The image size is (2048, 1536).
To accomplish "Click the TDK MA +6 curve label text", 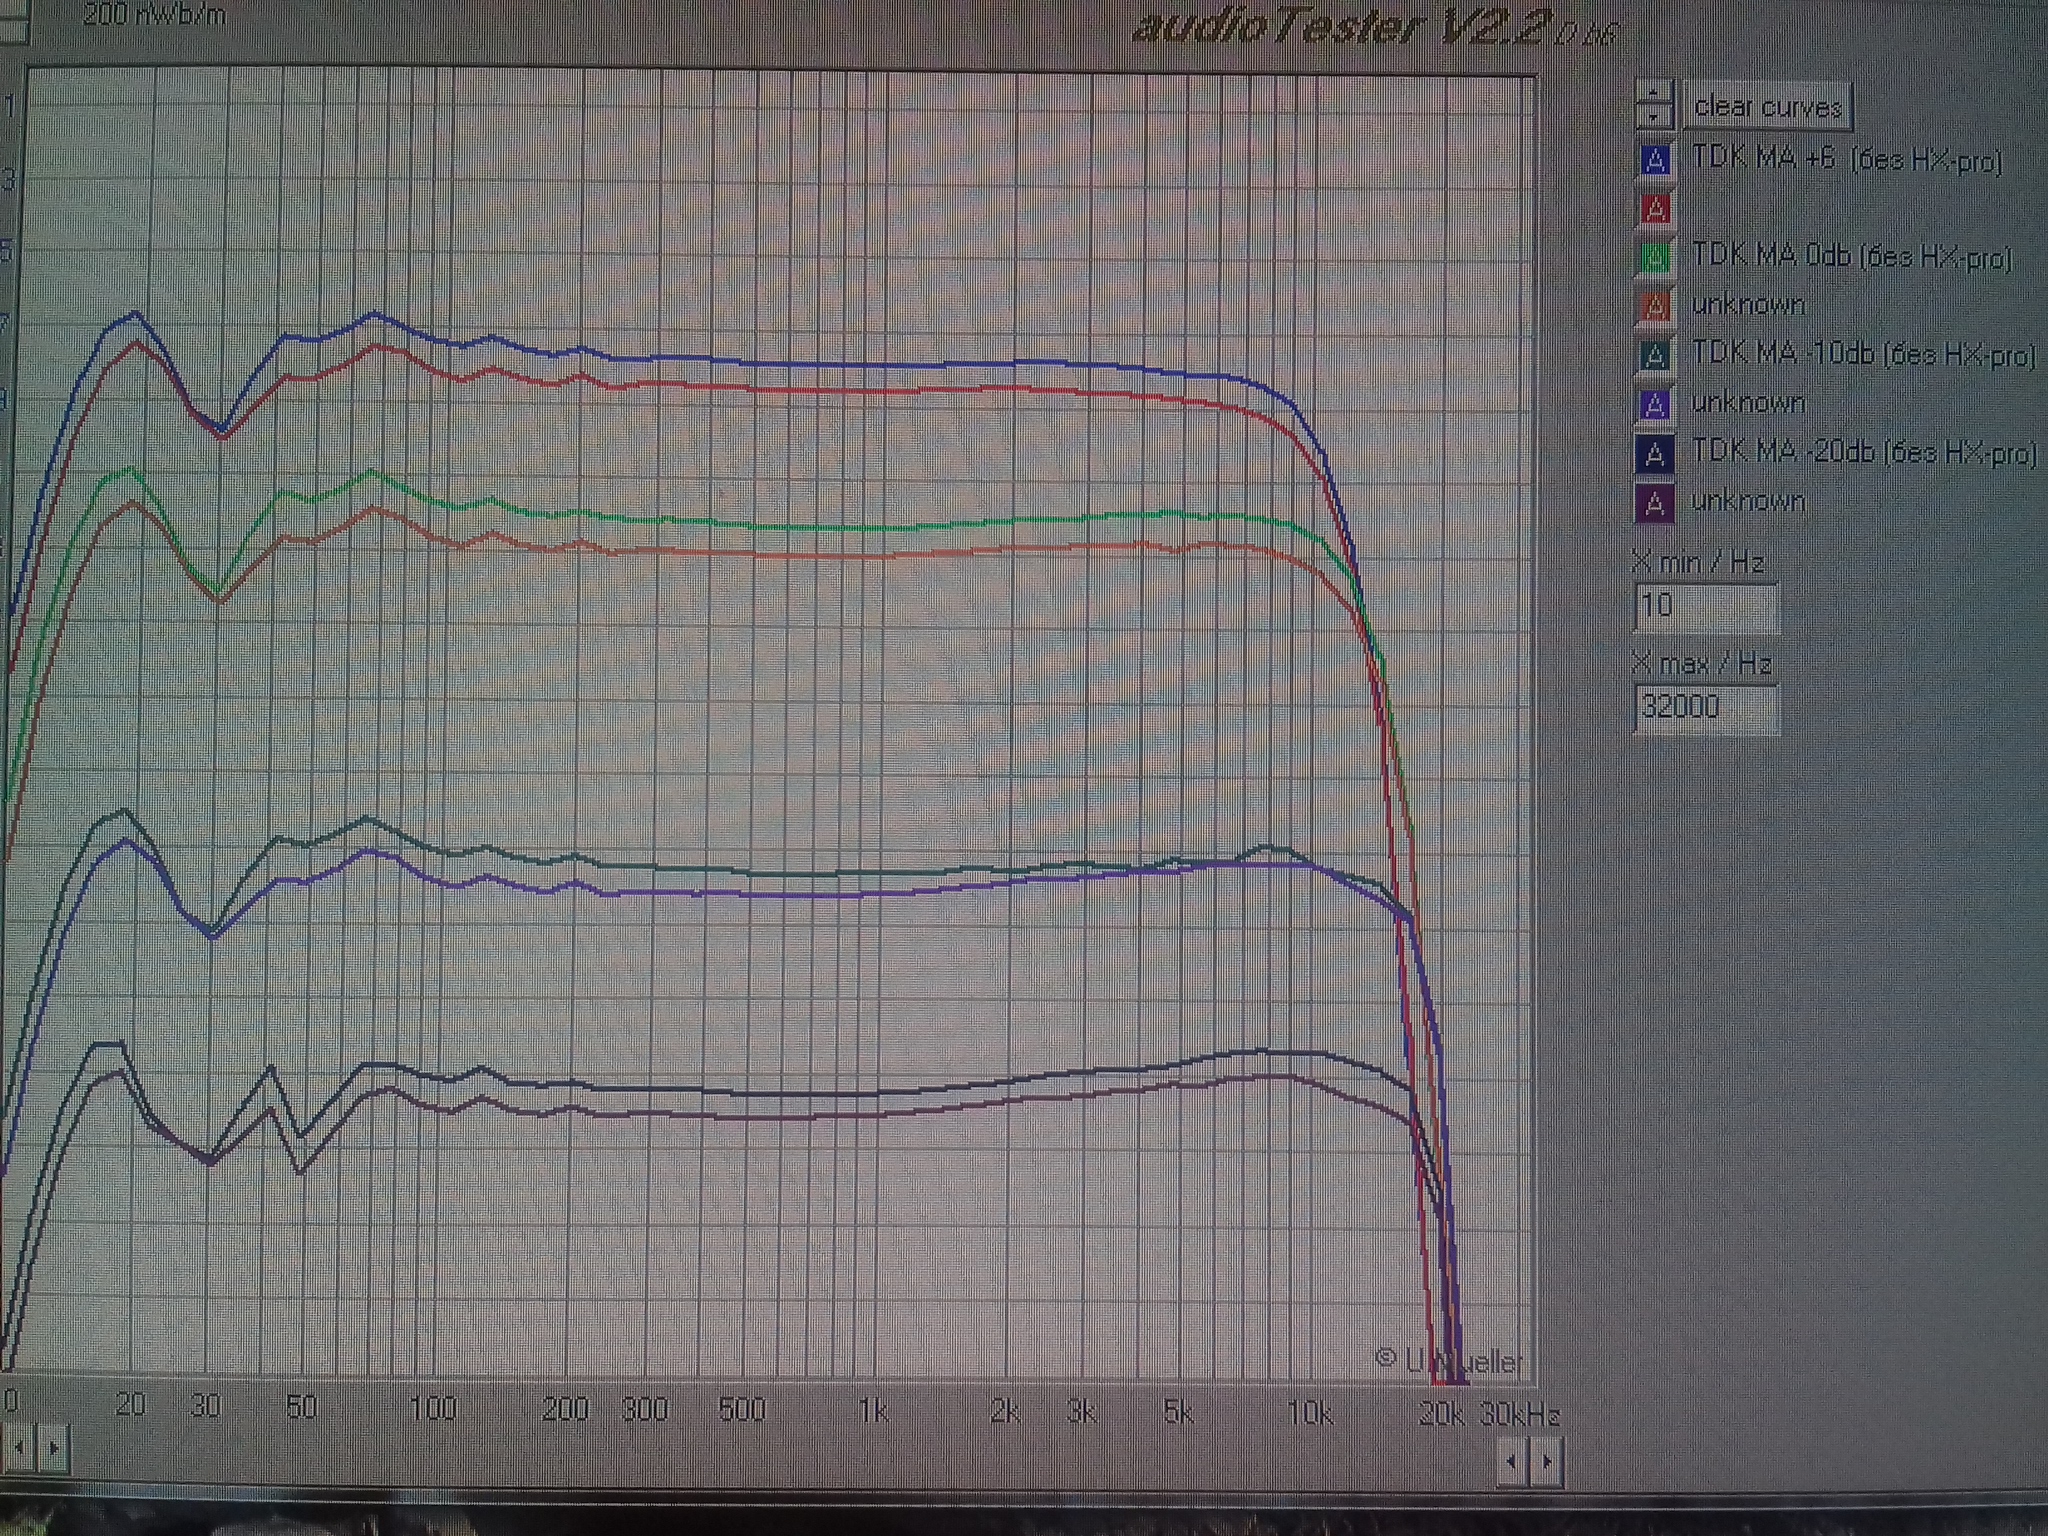I will pyautogui.click(x=1846, y=159).
